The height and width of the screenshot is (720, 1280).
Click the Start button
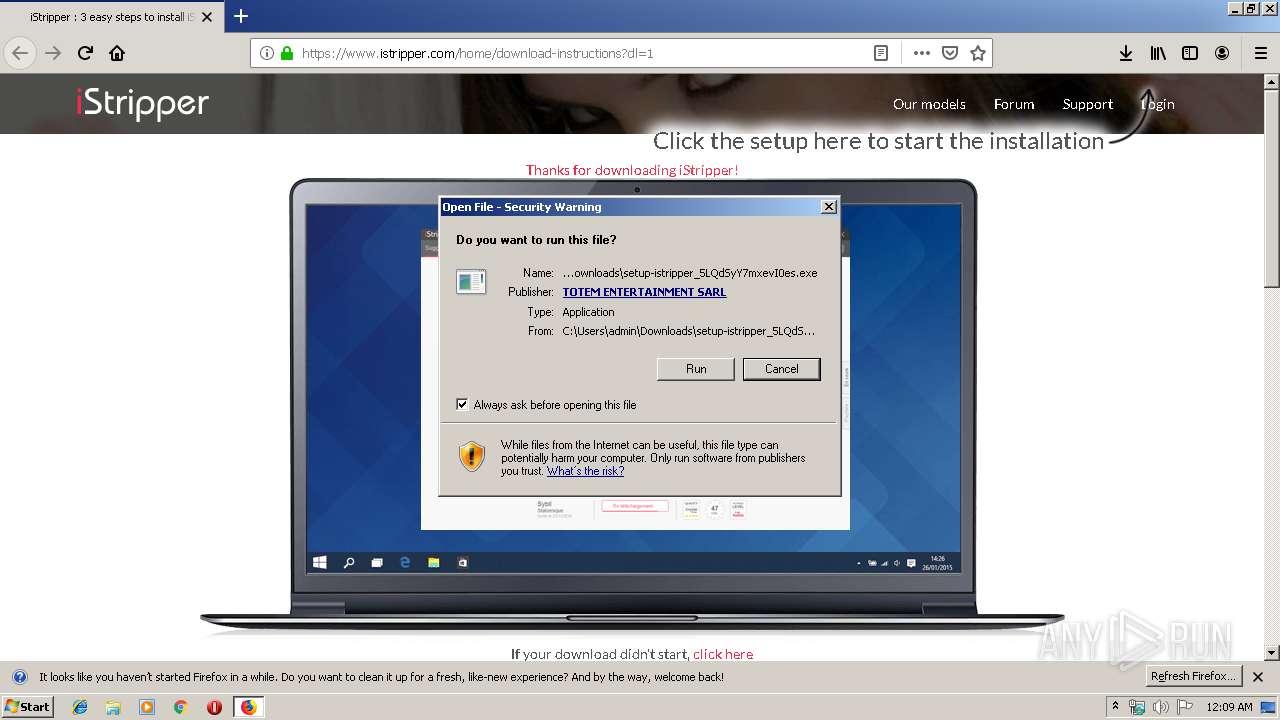[28, 706]
